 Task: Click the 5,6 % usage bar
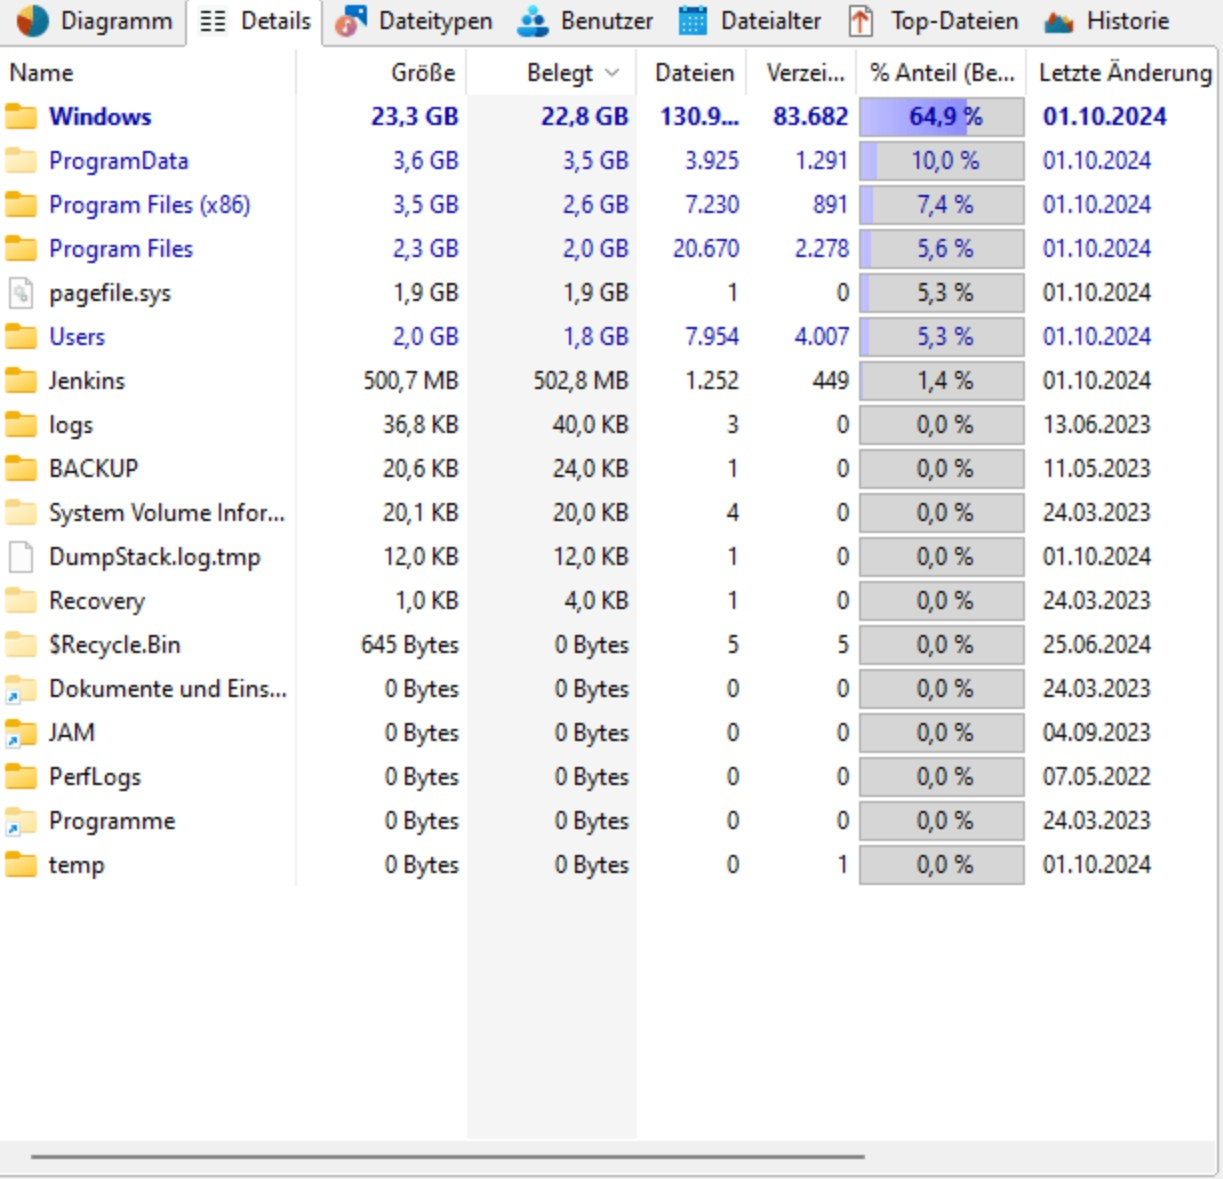click(x=942, y=249)
